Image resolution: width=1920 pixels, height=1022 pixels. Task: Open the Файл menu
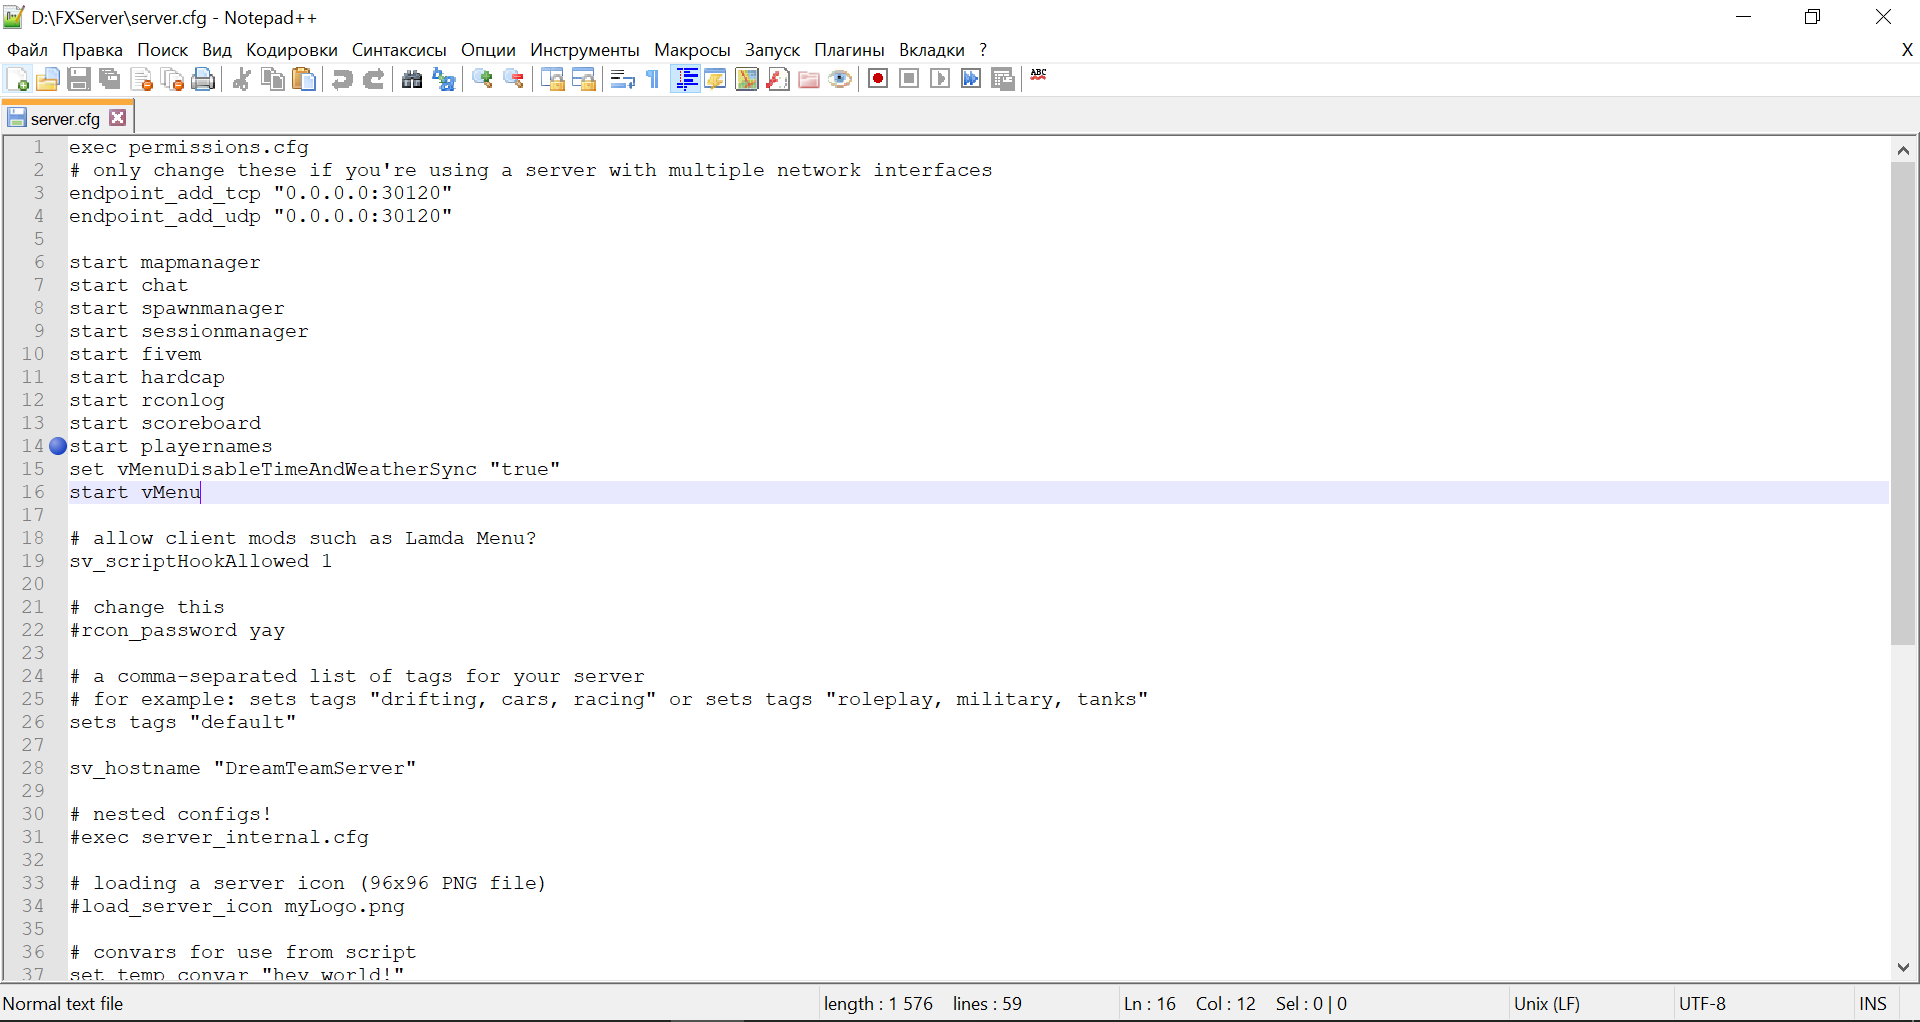click(x=27, y=50)
